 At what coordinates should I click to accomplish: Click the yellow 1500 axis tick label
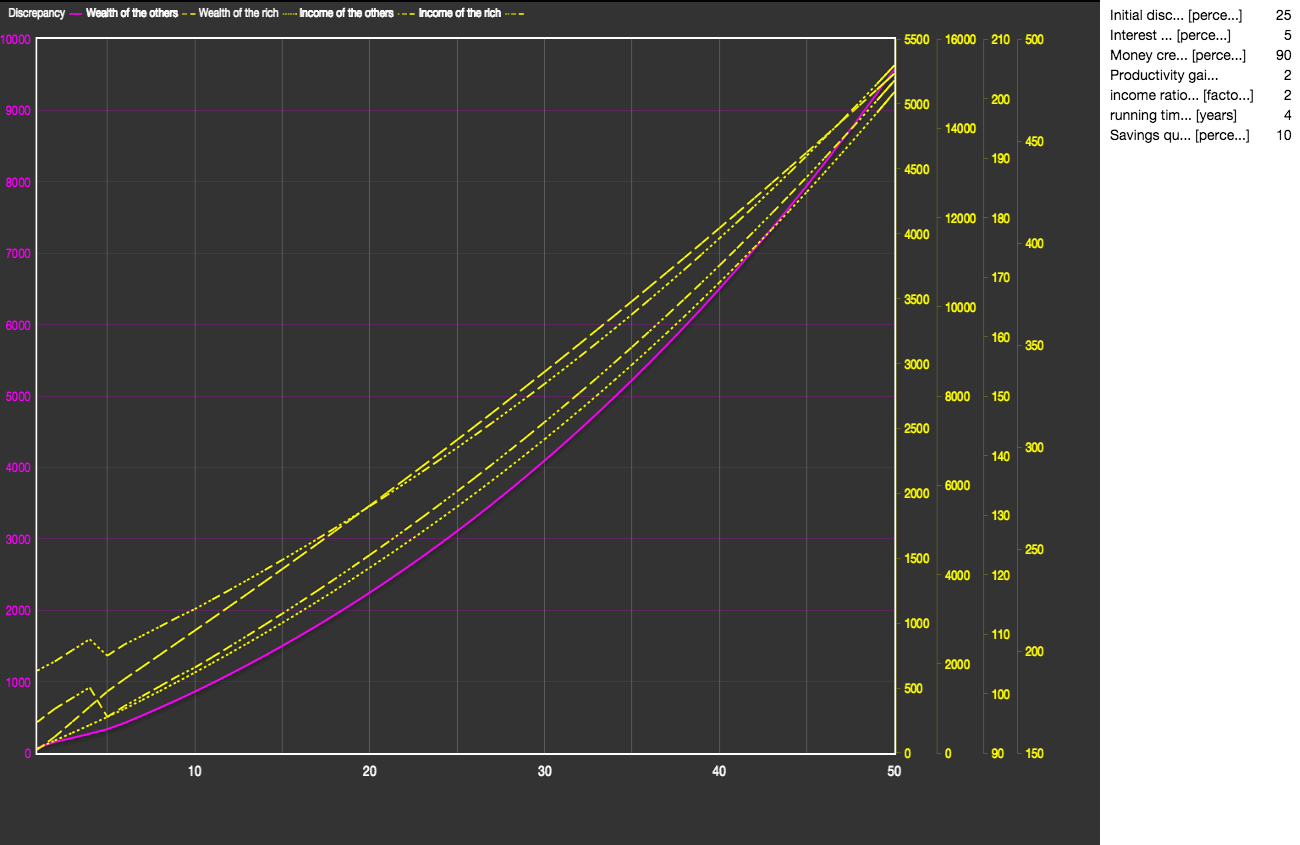tap(917, 559)
